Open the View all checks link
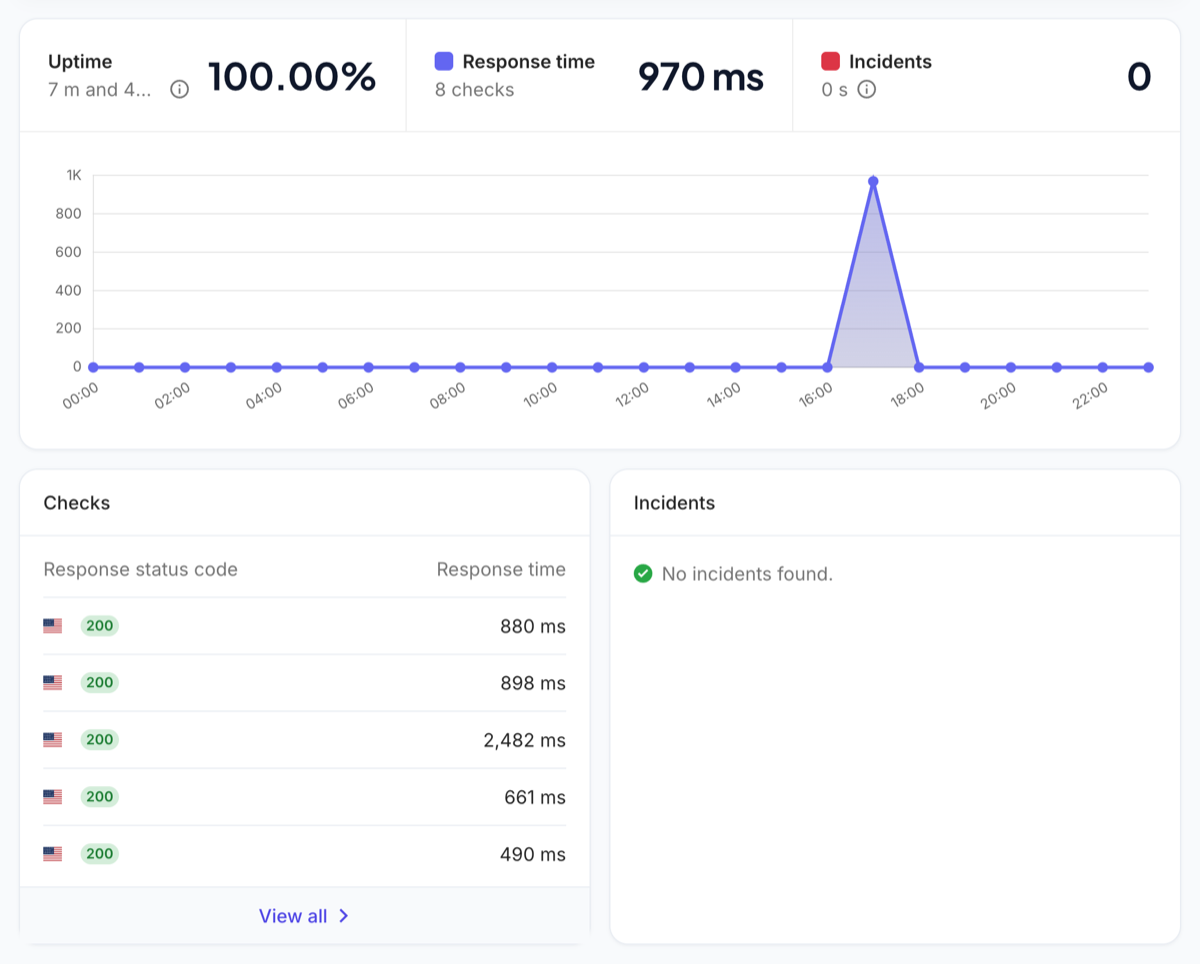Screen dimensions: 1200x964 [304, 916]
